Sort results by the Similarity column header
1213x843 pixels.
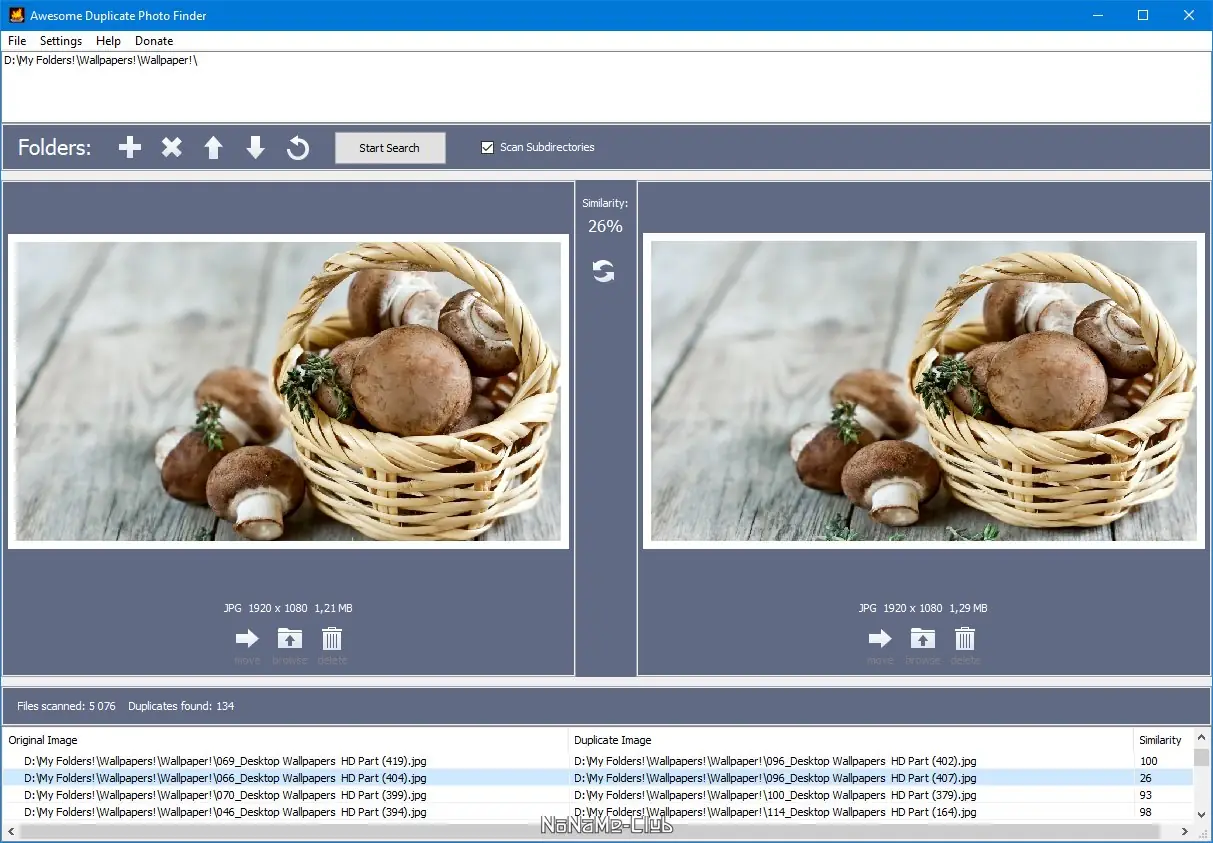tap(1160, 740)
